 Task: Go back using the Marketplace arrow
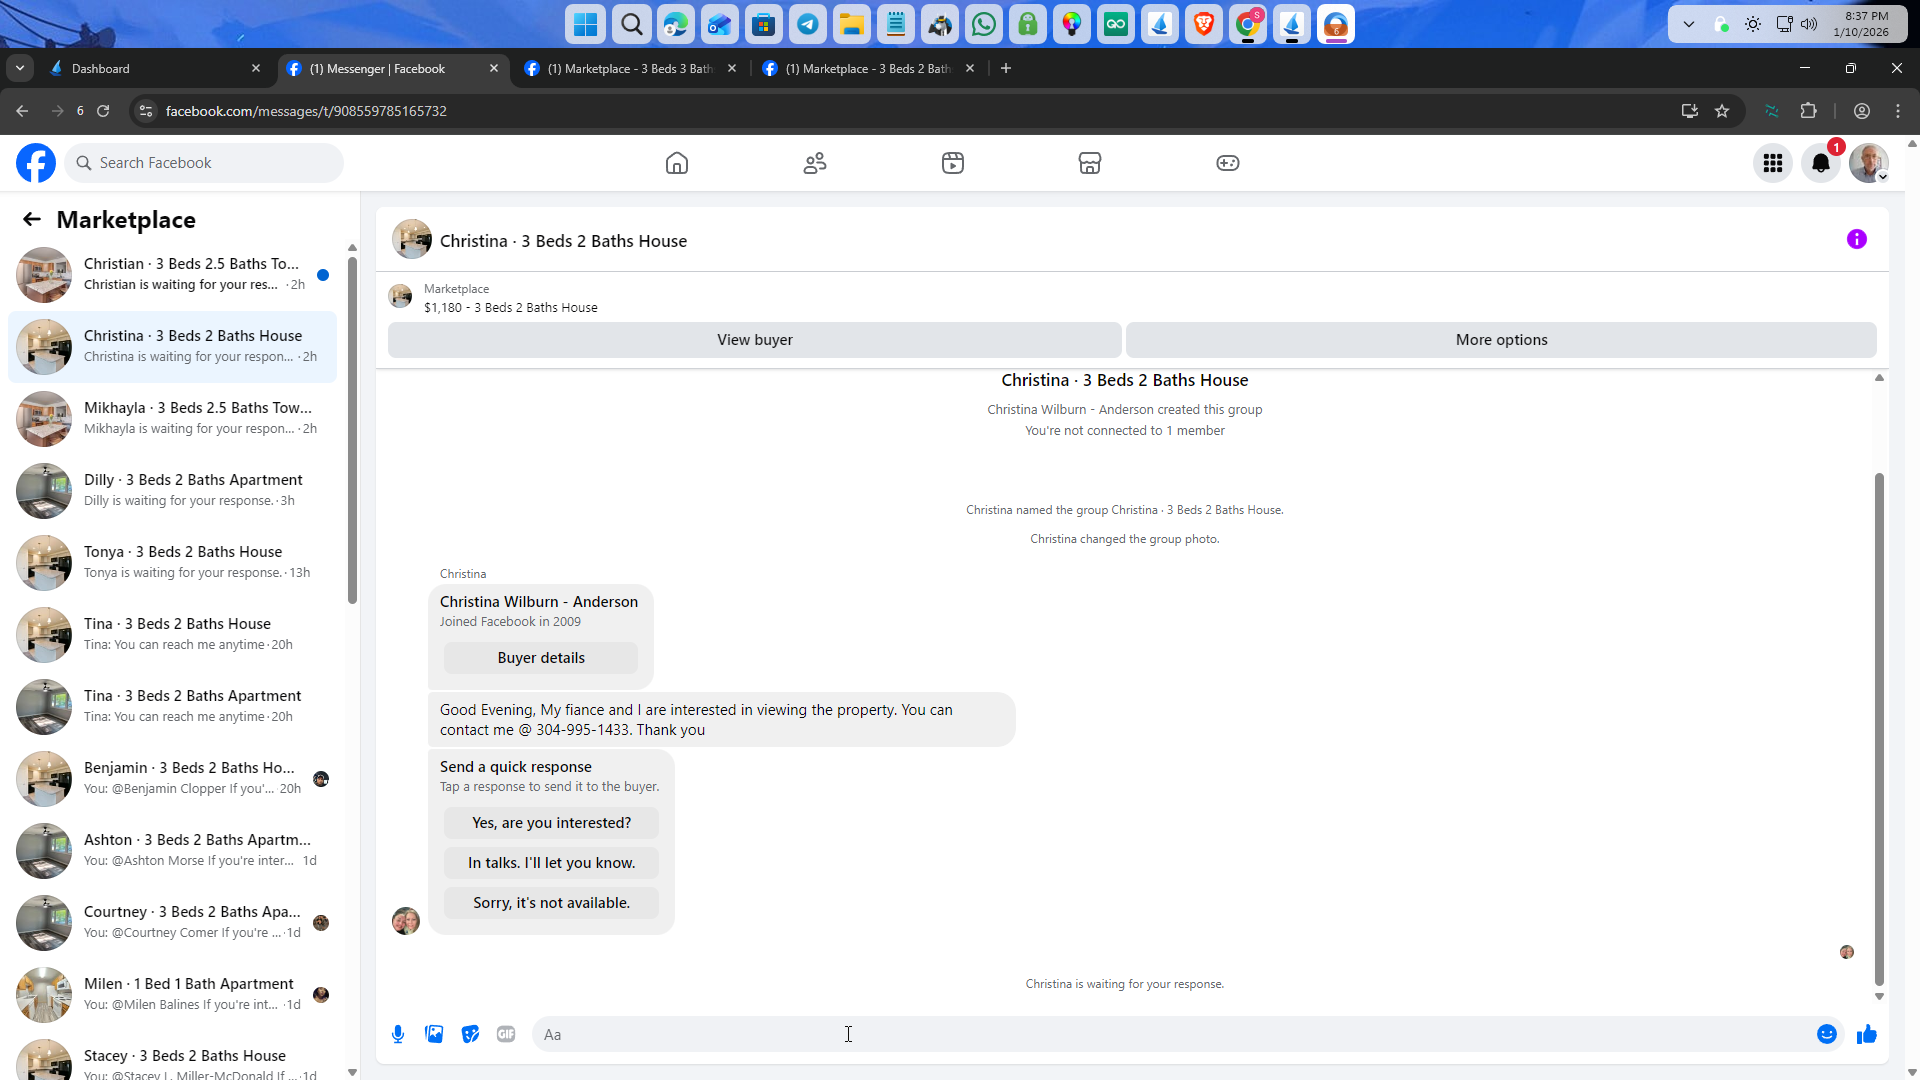[x=32, y=219]
